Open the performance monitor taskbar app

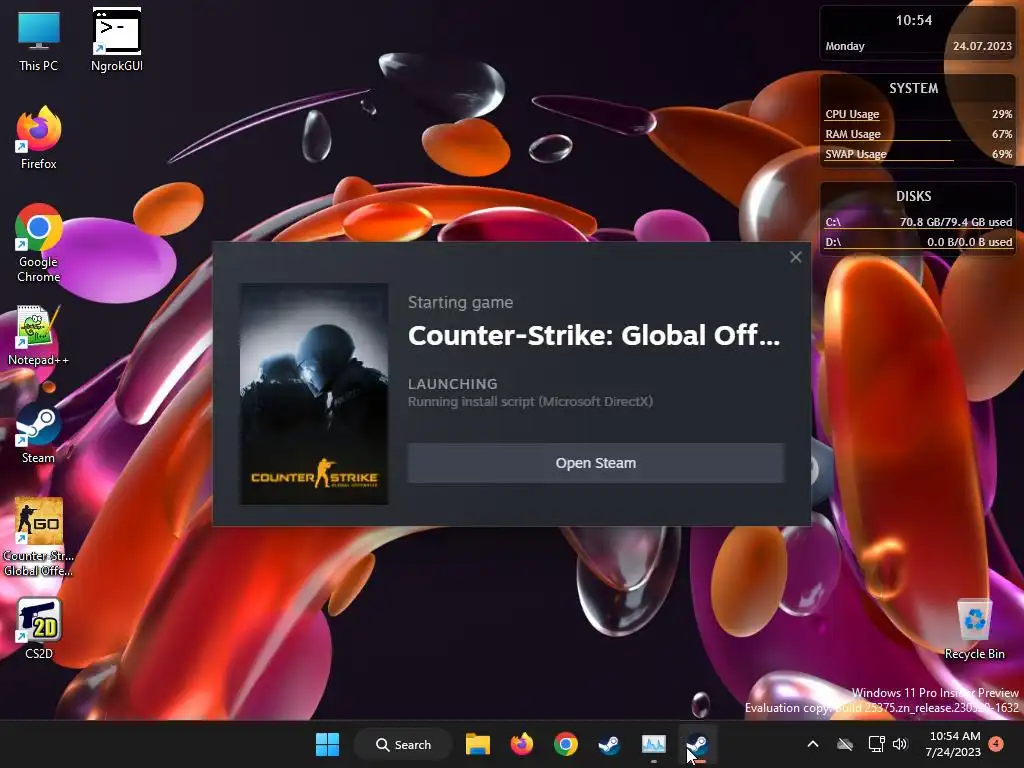(654, 744)
